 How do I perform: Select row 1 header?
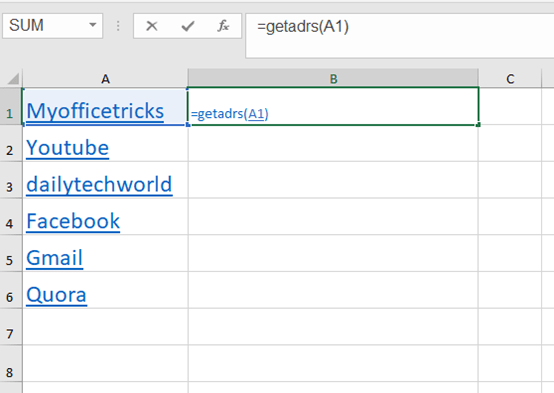[x=11, y=106]
